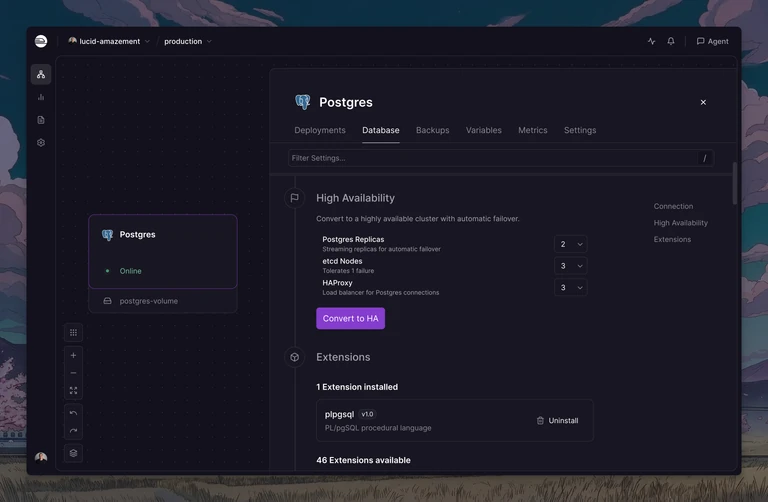Jump to the Connection section link
Viewport: 768px width, 502px height.
tap(673, 206)
